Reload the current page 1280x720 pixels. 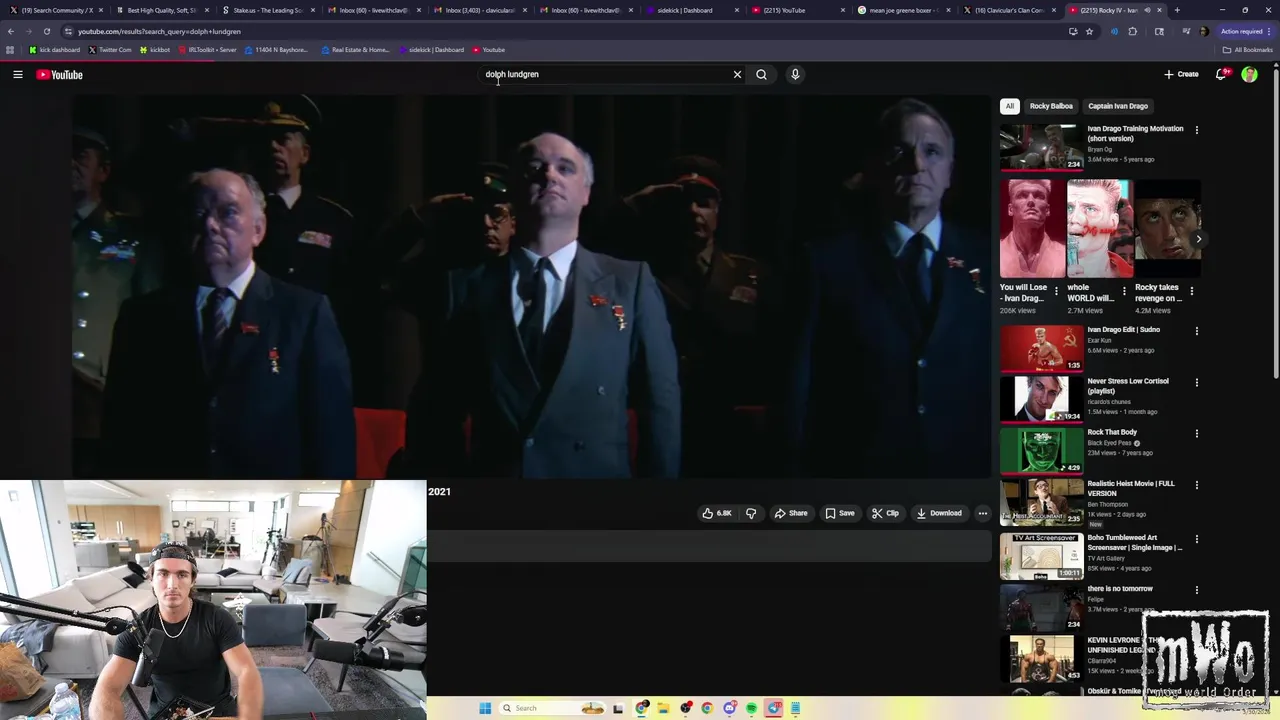click(46, 31)
